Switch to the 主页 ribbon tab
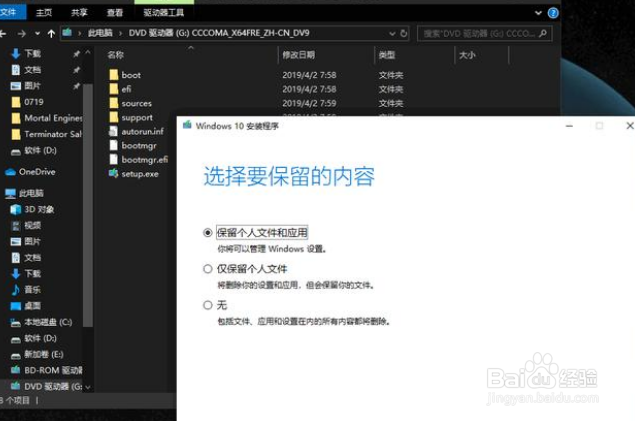 (44, 13)
